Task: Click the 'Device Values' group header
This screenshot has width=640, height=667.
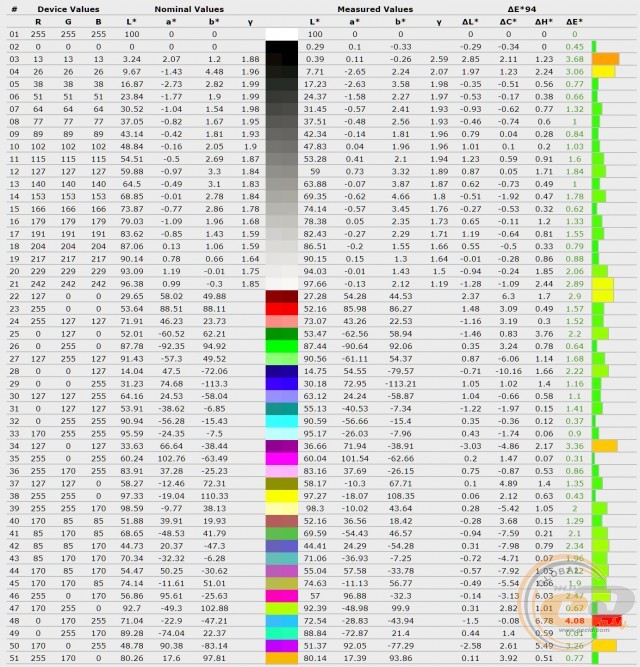Action: pos(68,9)
